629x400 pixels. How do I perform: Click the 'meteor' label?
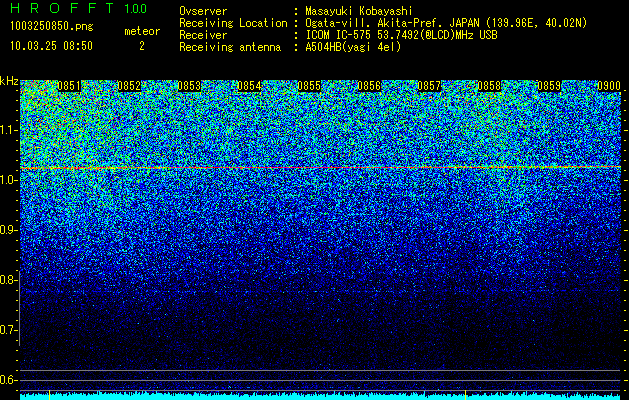(142, 31)
